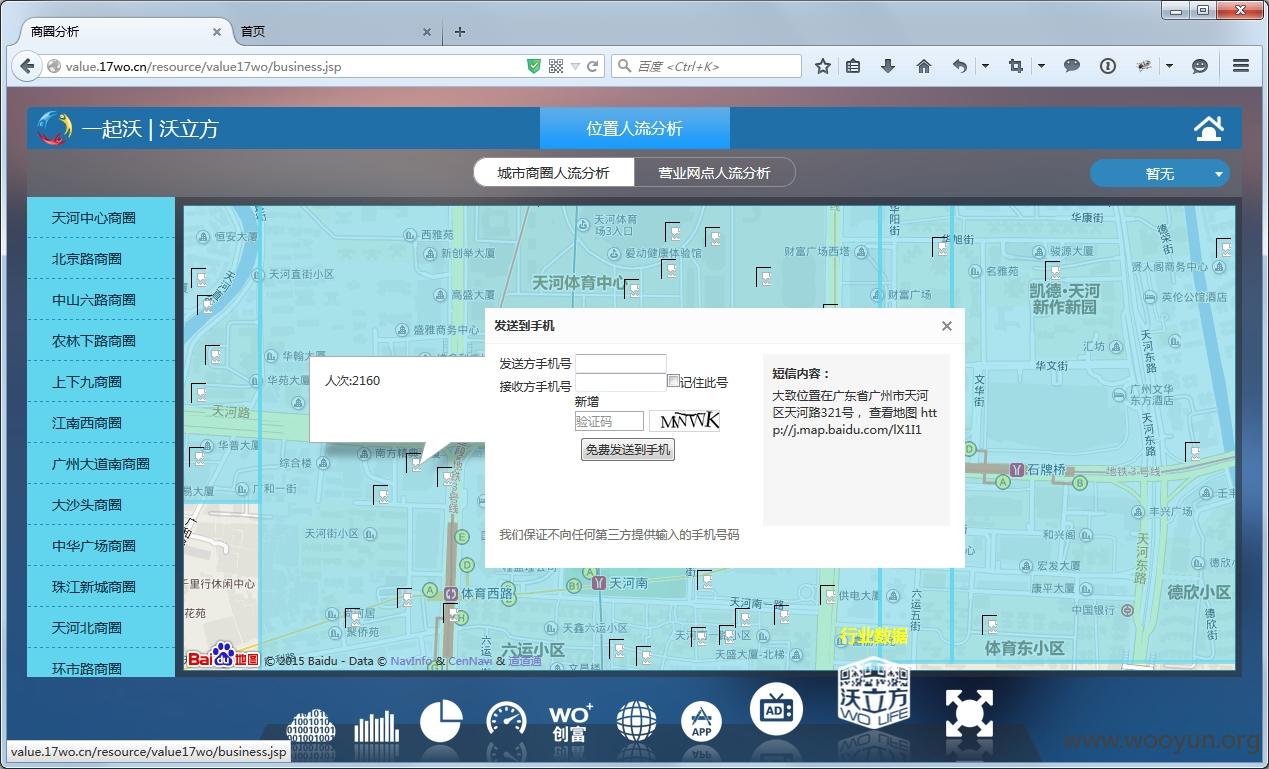
Task: Open downloads via the arrow icon
Action: pyautogui.click(x=888, y=66)
